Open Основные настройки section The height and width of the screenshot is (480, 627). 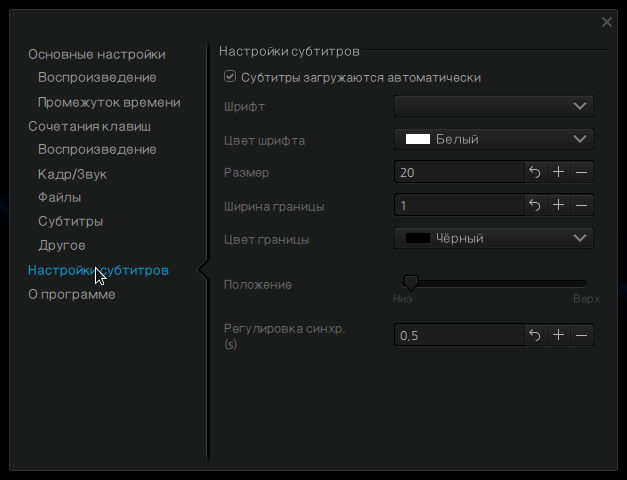[97, 54]
